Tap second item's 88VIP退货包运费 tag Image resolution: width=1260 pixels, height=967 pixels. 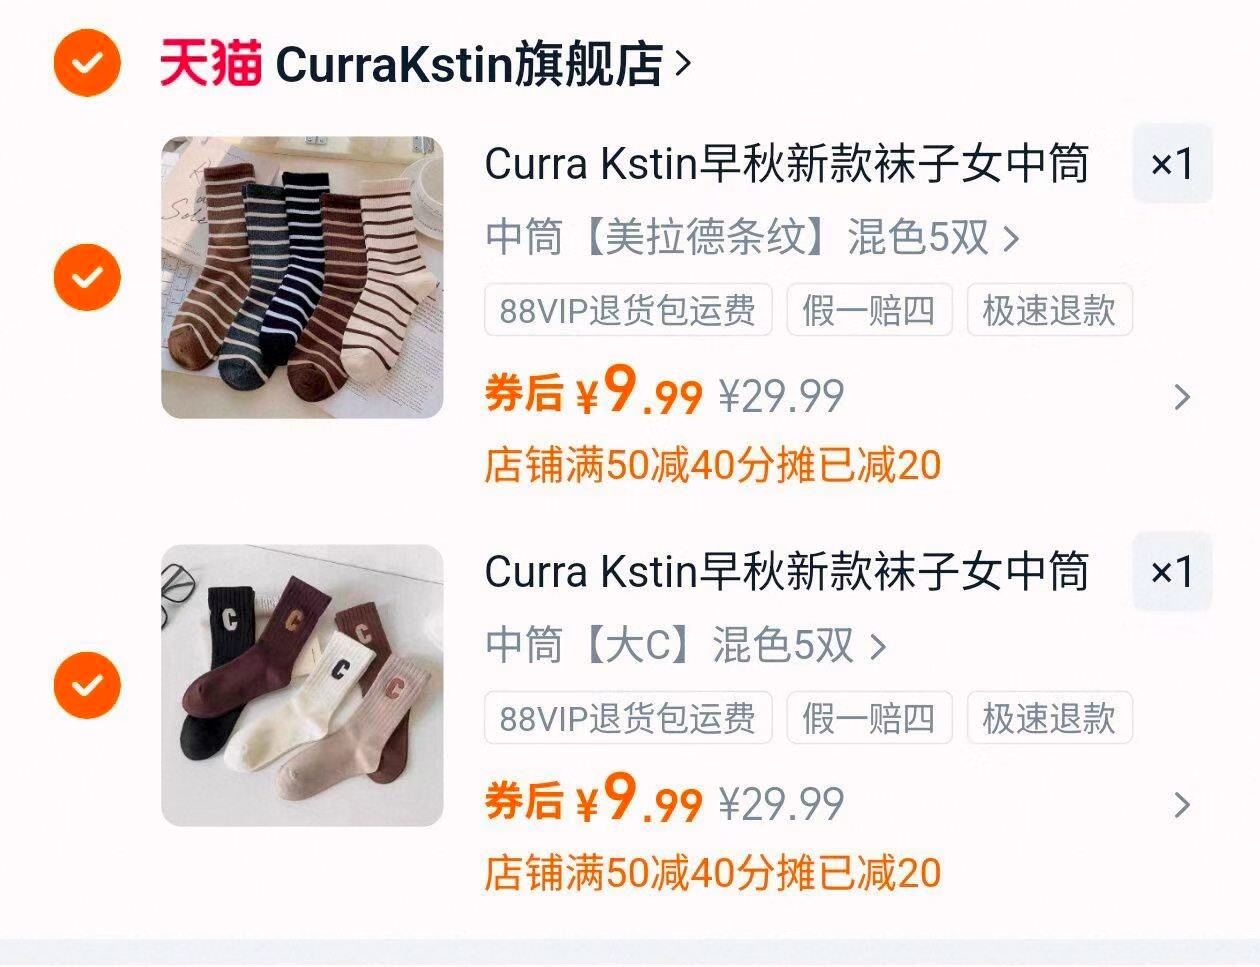[x=628, y=718]
